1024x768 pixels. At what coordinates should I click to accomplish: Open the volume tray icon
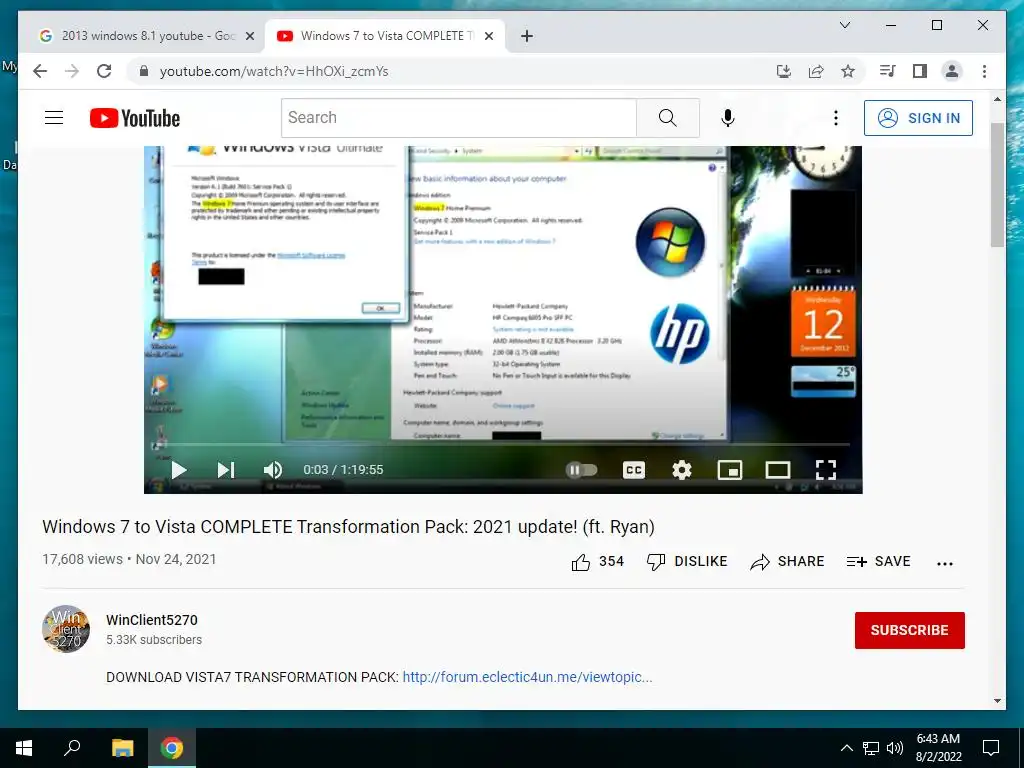(x=895, y=748)
